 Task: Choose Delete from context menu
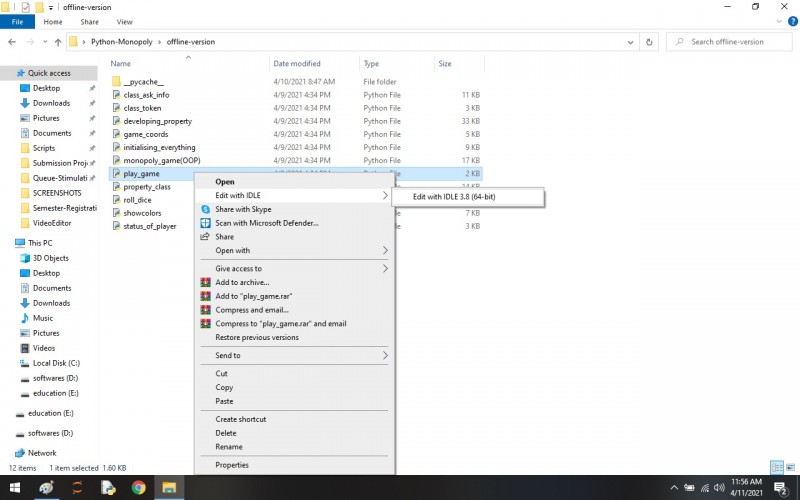294,433
